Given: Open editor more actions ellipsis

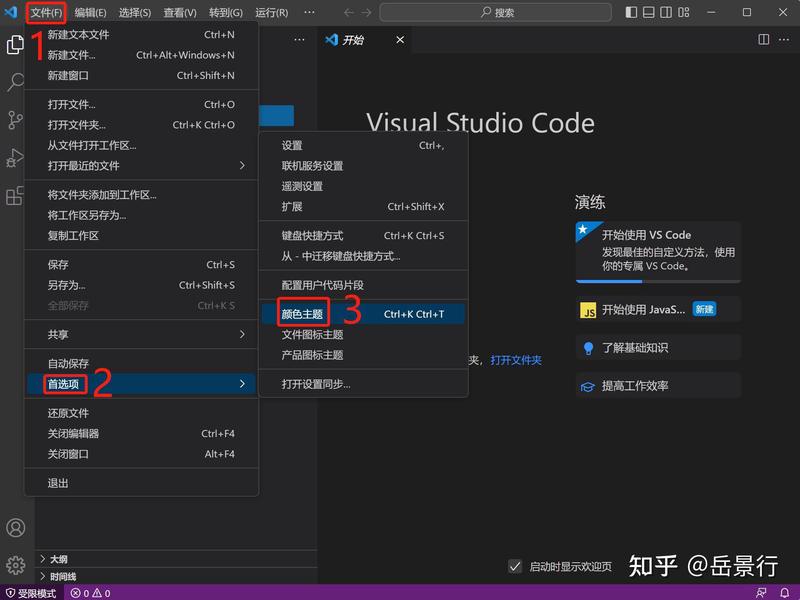Looking at the screenshot, I should [784, 39].
